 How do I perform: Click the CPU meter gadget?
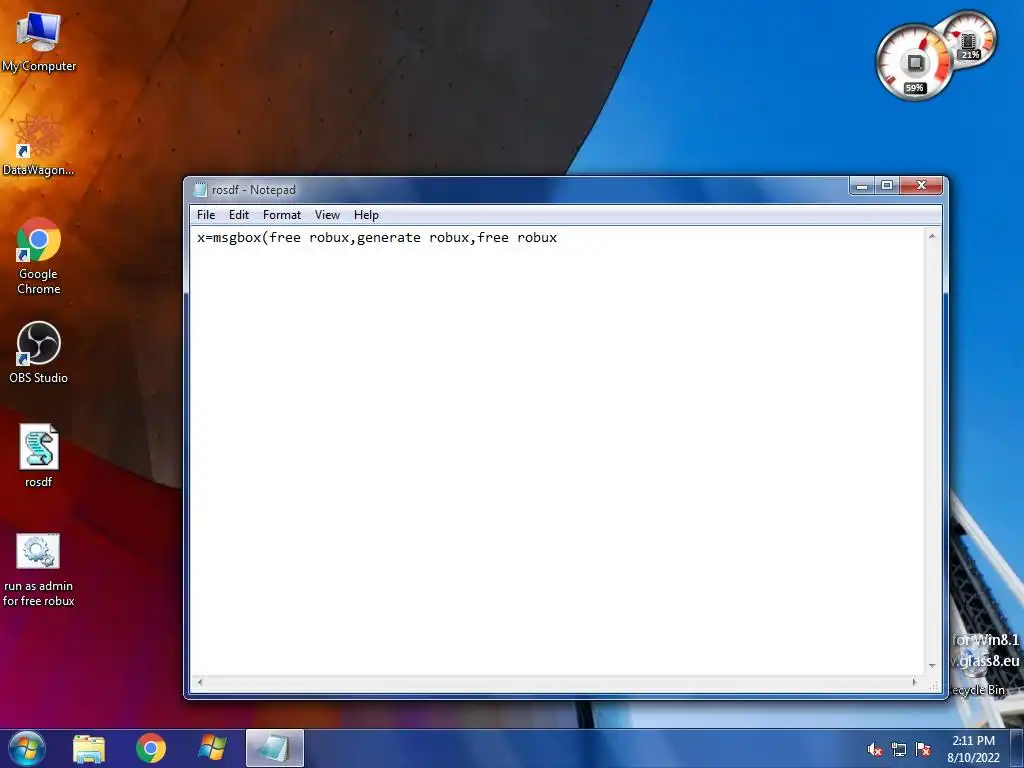(x=914, y=63)
